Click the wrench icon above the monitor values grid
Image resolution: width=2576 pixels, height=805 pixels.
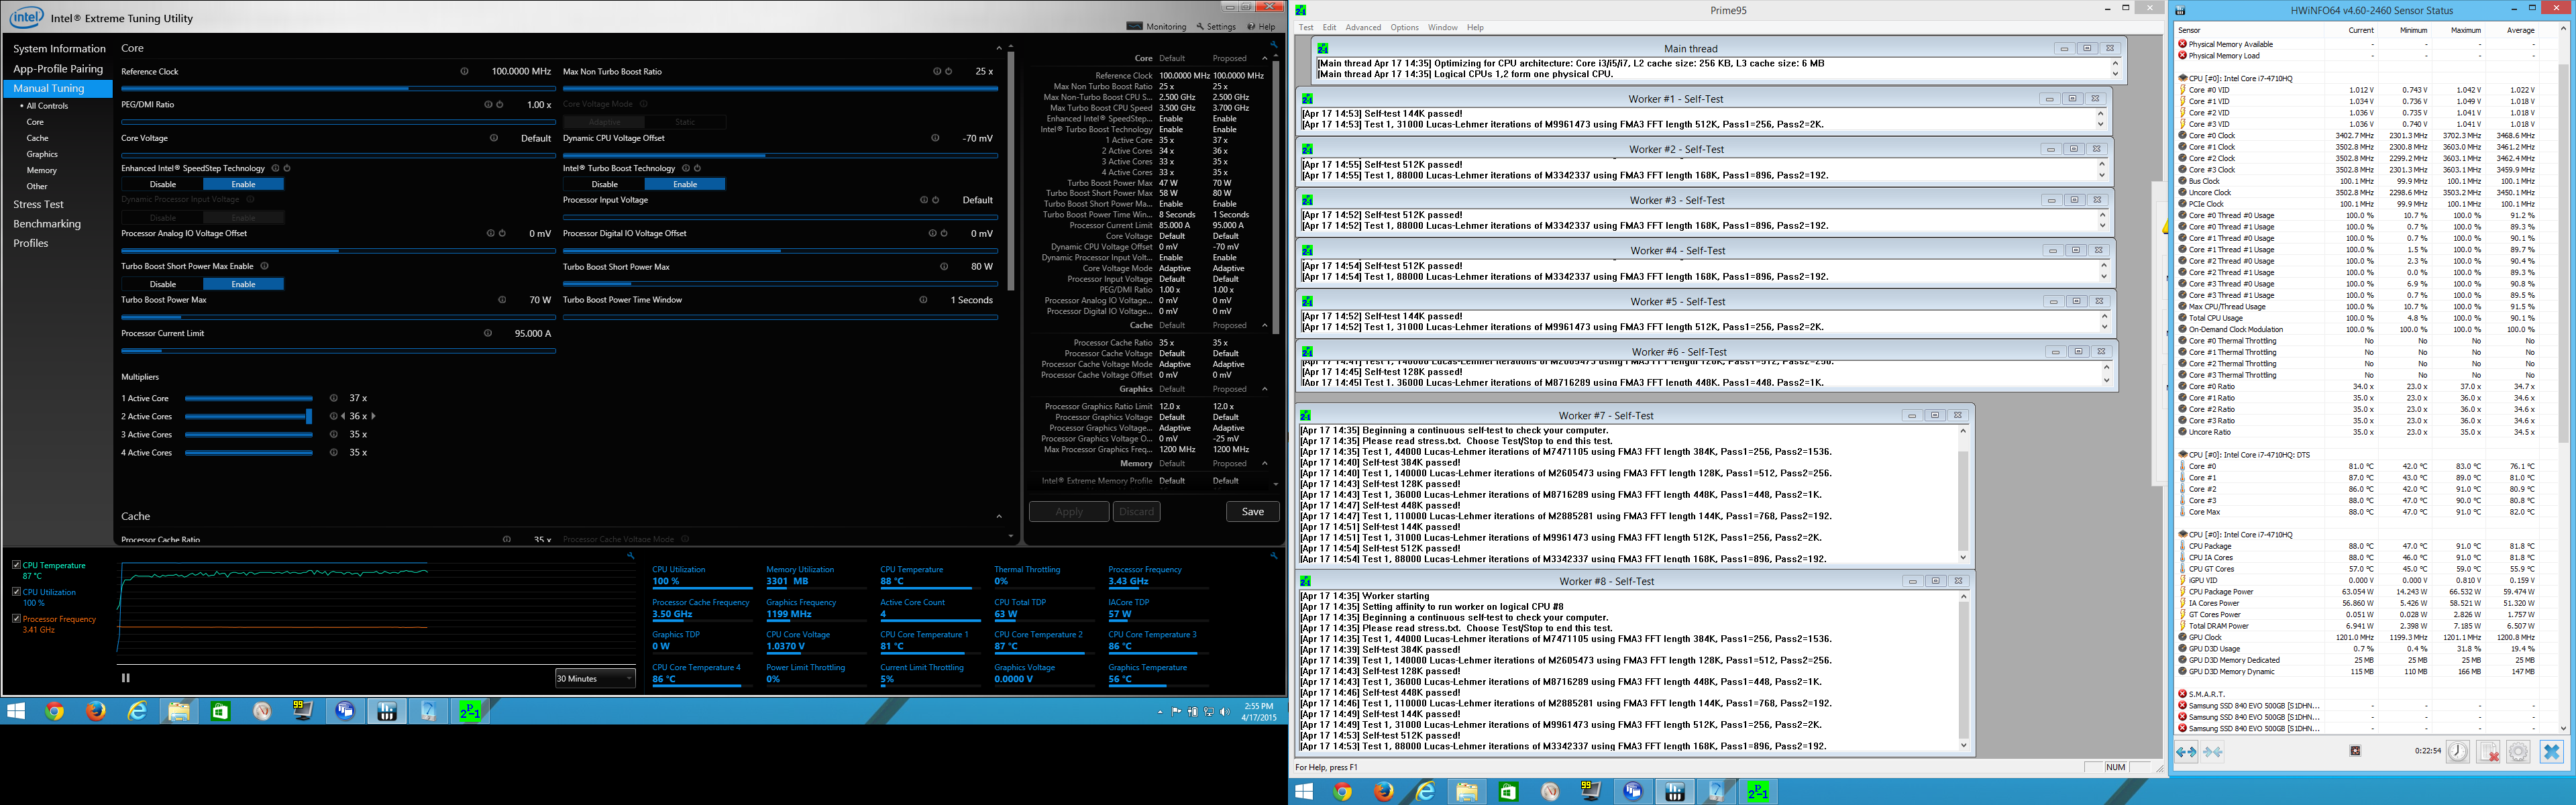click(x=1273, y=556)
